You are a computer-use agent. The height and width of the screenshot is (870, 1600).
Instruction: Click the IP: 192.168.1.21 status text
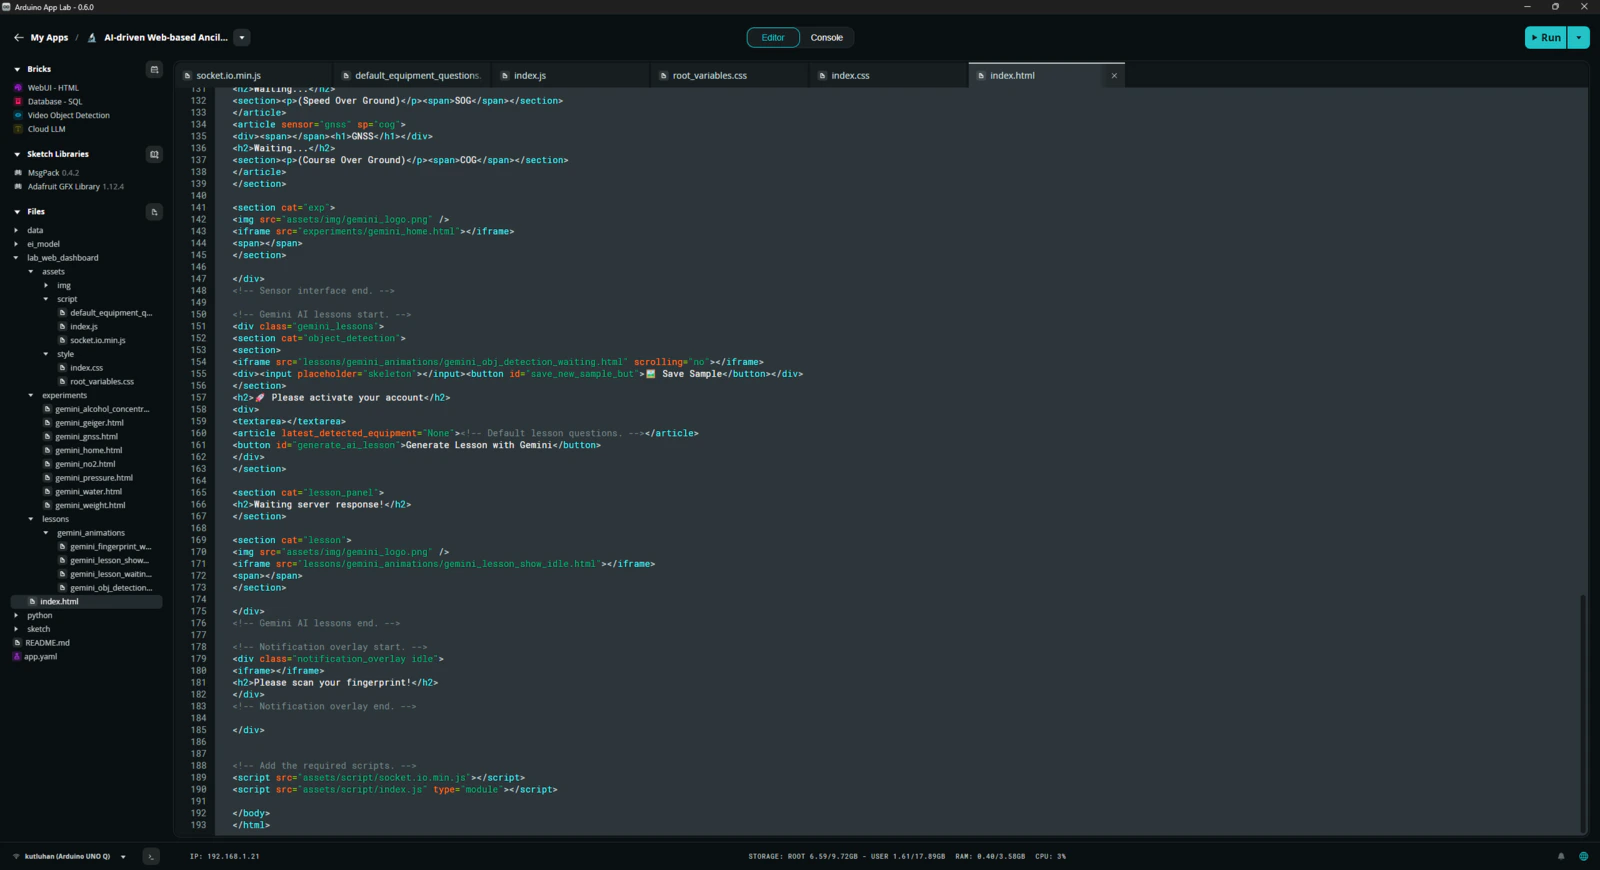[225, 857]
